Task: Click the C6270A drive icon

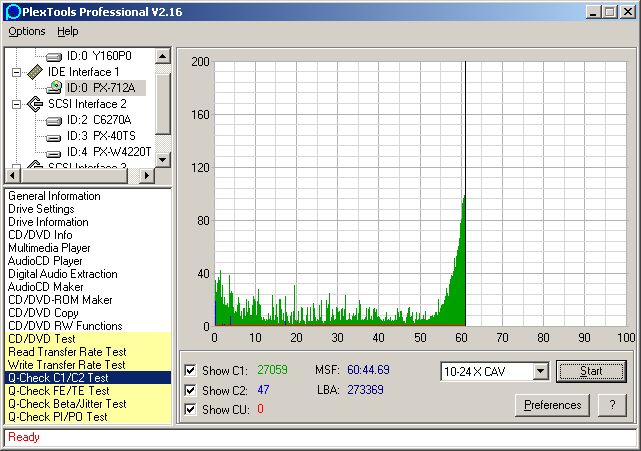Action: pyautogui.click(x=54, y=121)
